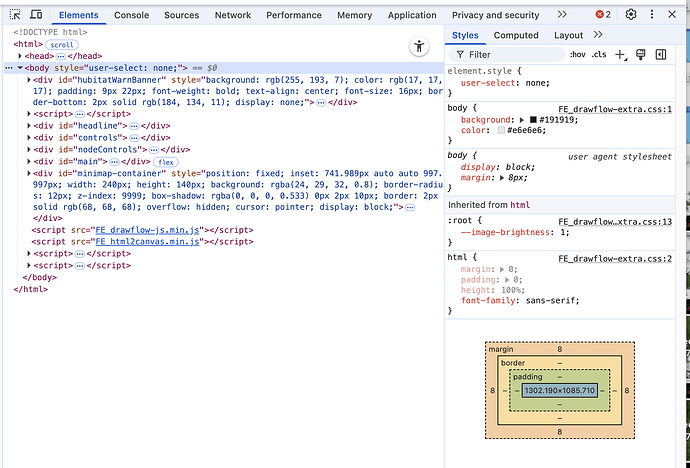Image resolution: width=690 pixels, height=468 pixels.
Task: Expand the head element node
Action: 20,56
